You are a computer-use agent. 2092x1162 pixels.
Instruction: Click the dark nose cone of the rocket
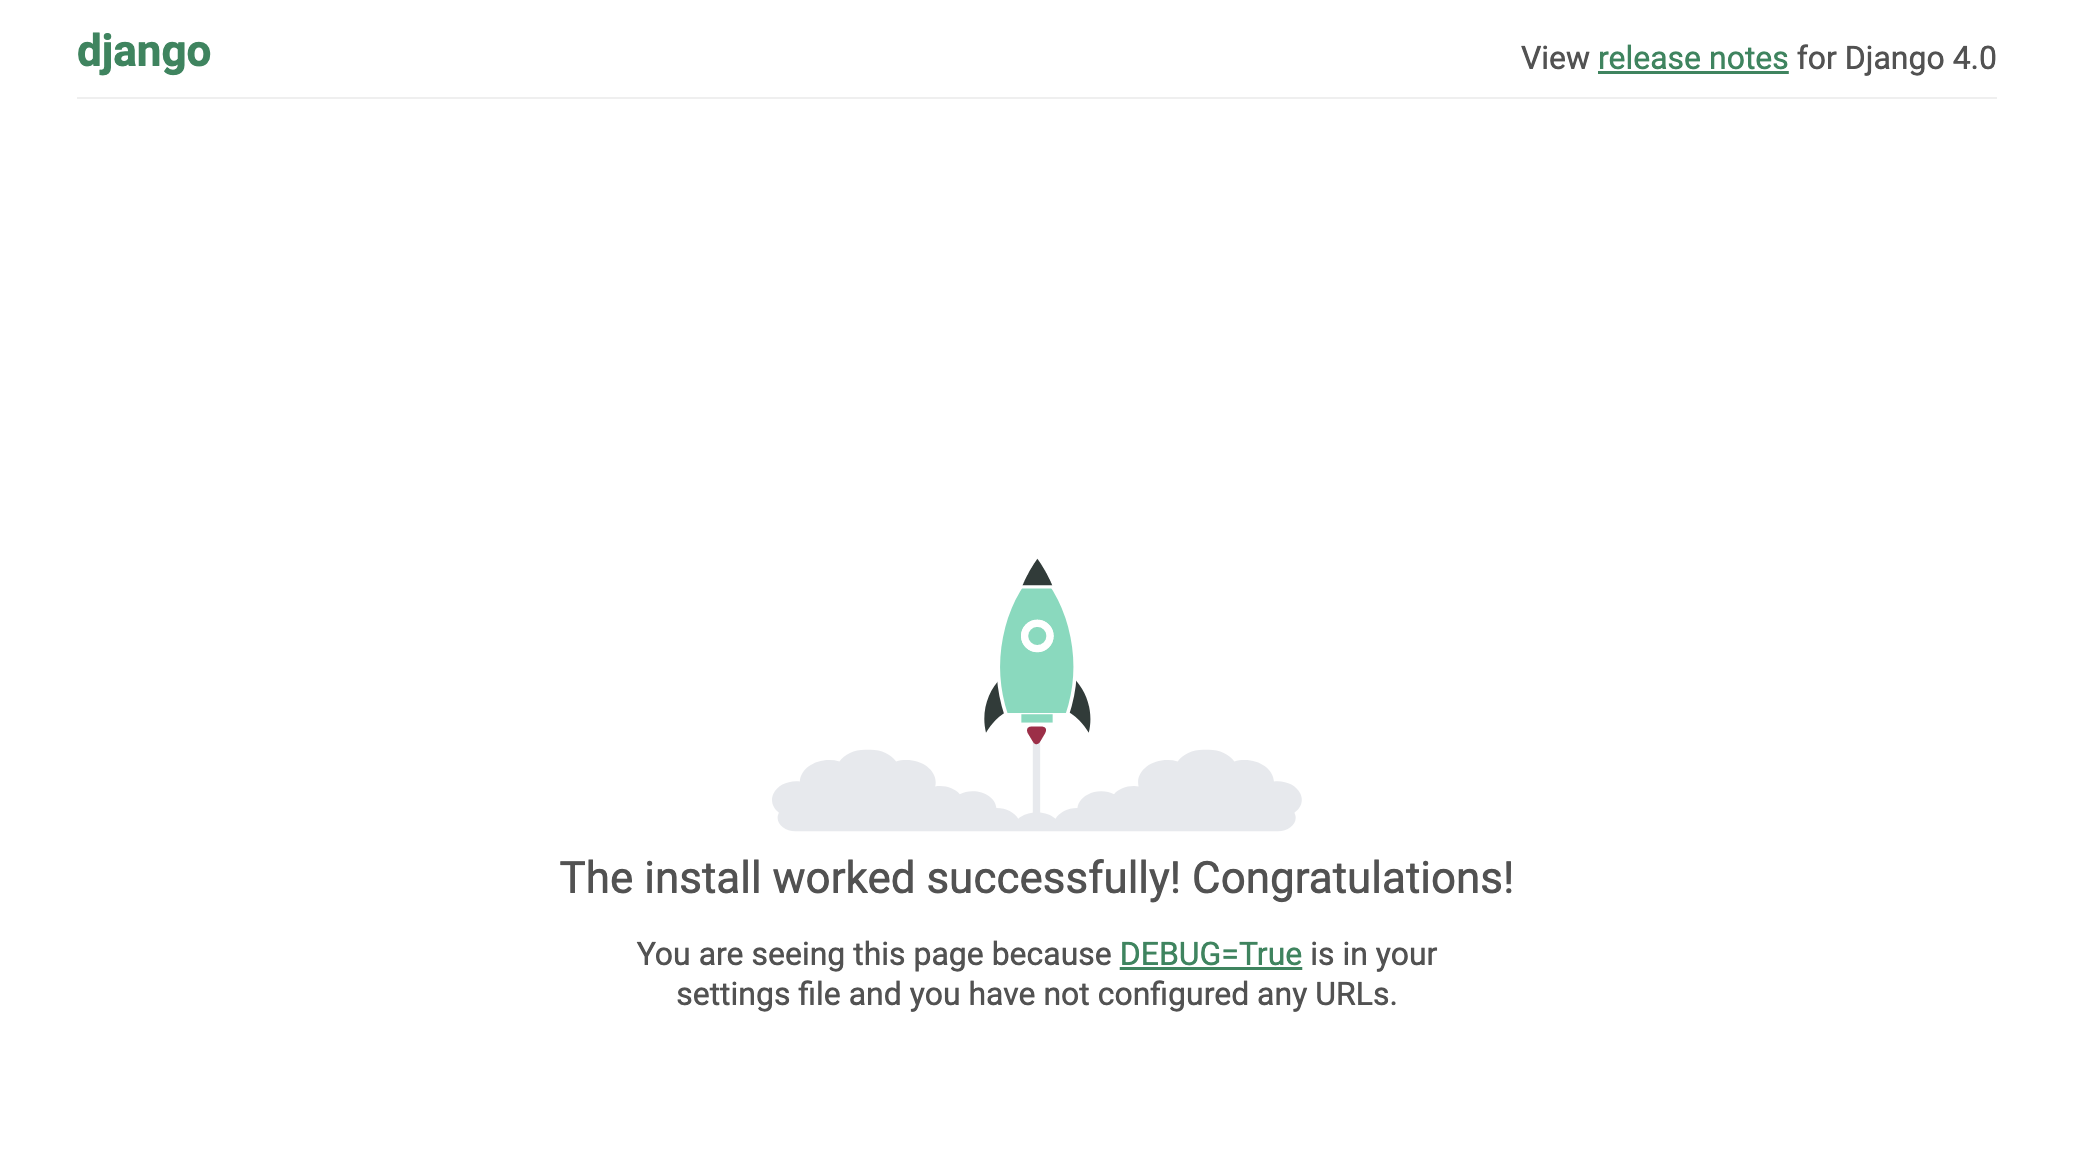(x=1037, y=573)
